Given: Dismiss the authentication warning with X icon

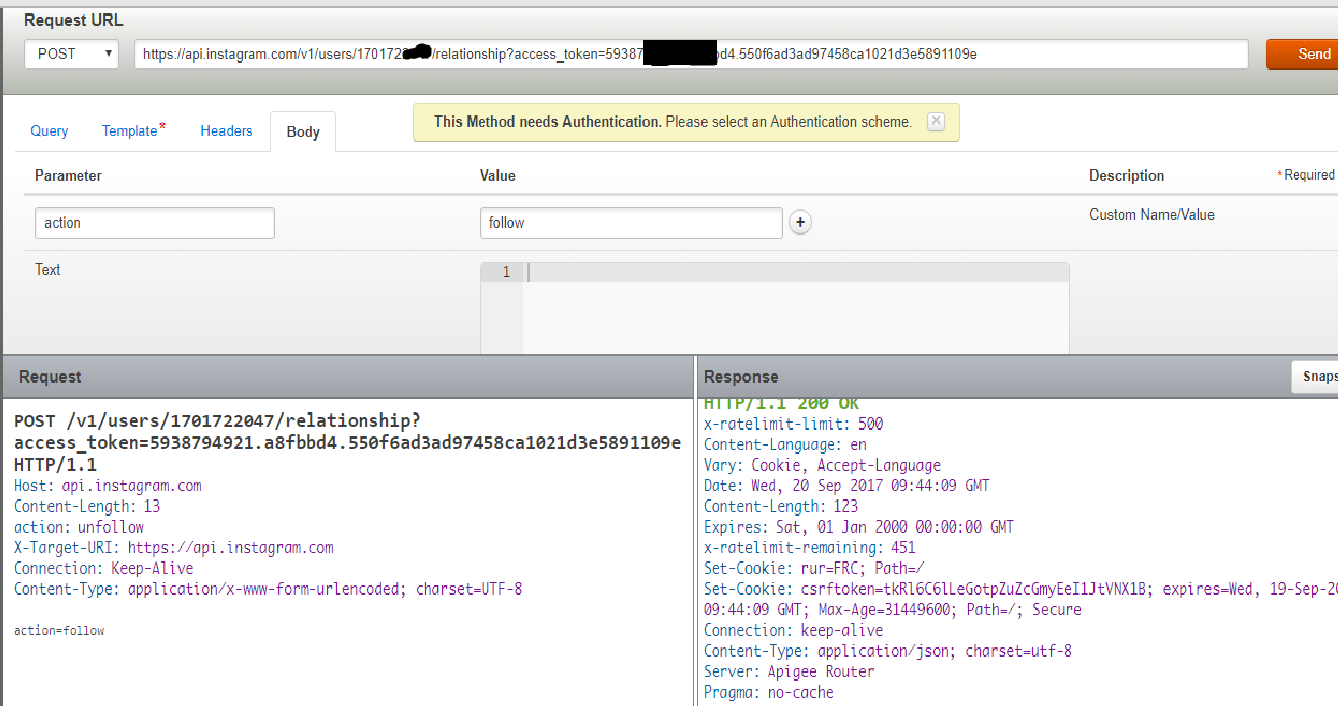Looking at the screenshot, I should pyautogui.click(x=935, y=121).
